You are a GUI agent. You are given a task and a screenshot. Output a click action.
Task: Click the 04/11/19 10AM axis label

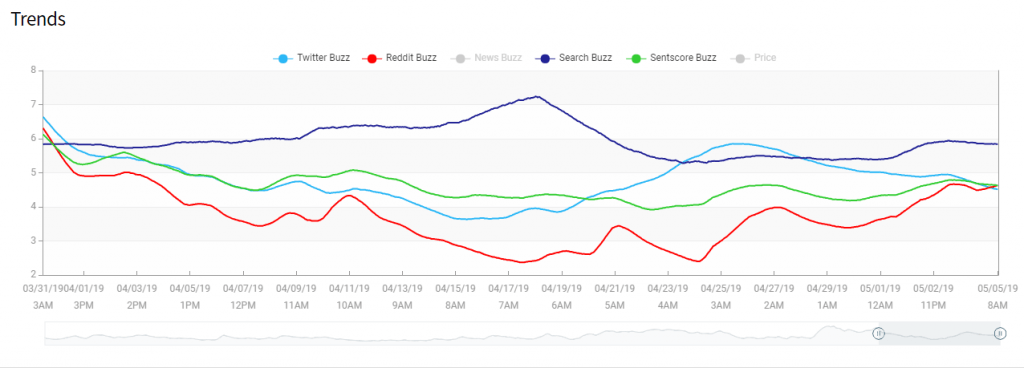(349, 296)
